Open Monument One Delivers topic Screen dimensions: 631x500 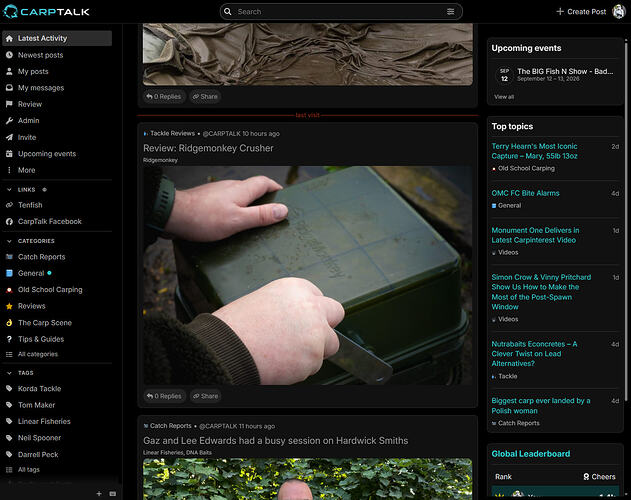point(535,235)
